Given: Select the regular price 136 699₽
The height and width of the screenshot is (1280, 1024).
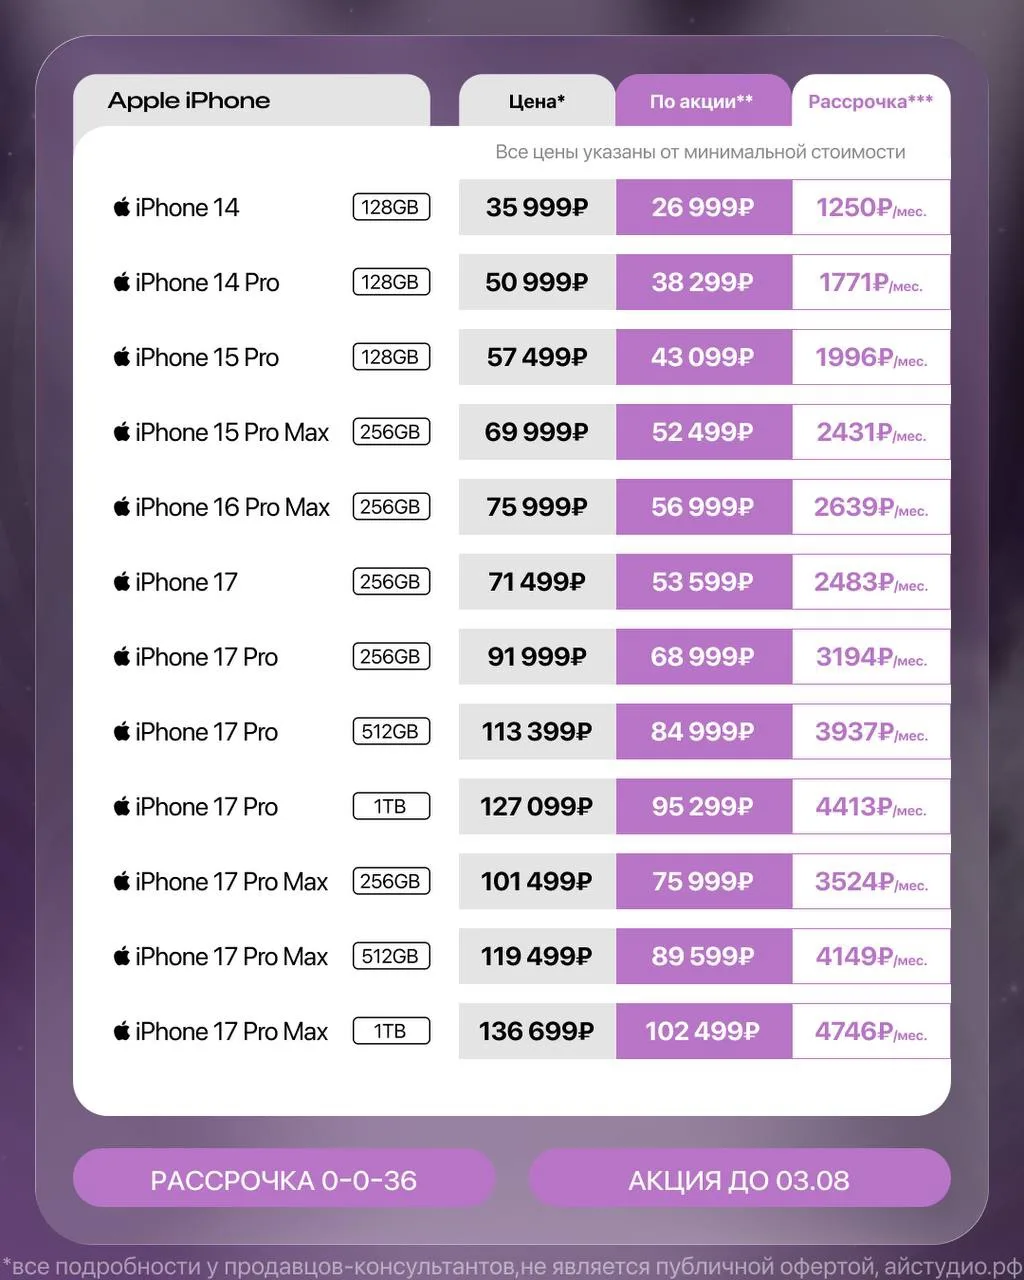Looking at the screenshot, I should pos(537,1031).
